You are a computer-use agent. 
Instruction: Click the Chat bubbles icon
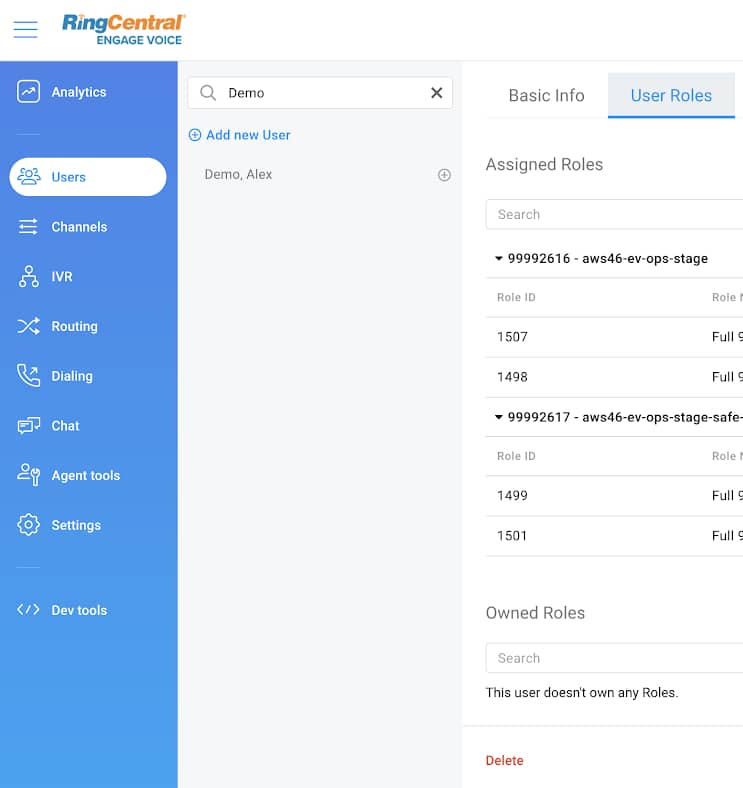29,426
